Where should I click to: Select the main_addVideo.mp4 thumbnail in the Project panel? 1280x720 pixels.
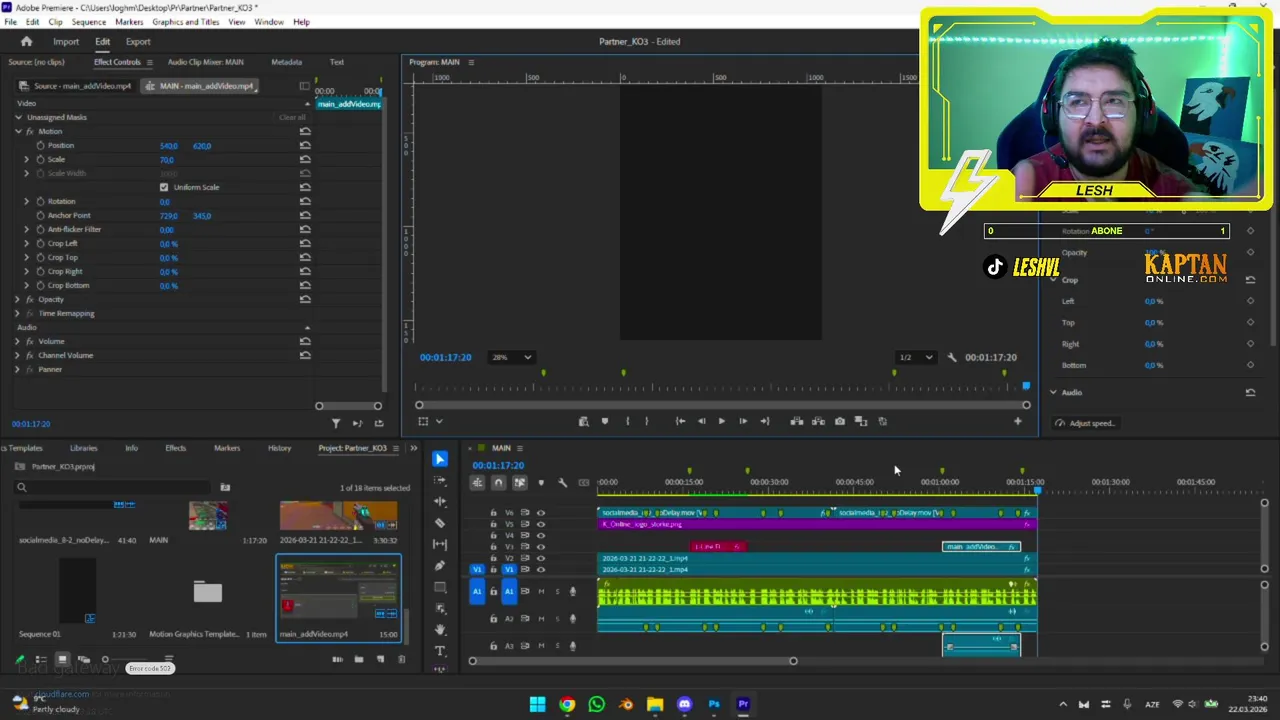pyautogui.click(x=339, y=592)
